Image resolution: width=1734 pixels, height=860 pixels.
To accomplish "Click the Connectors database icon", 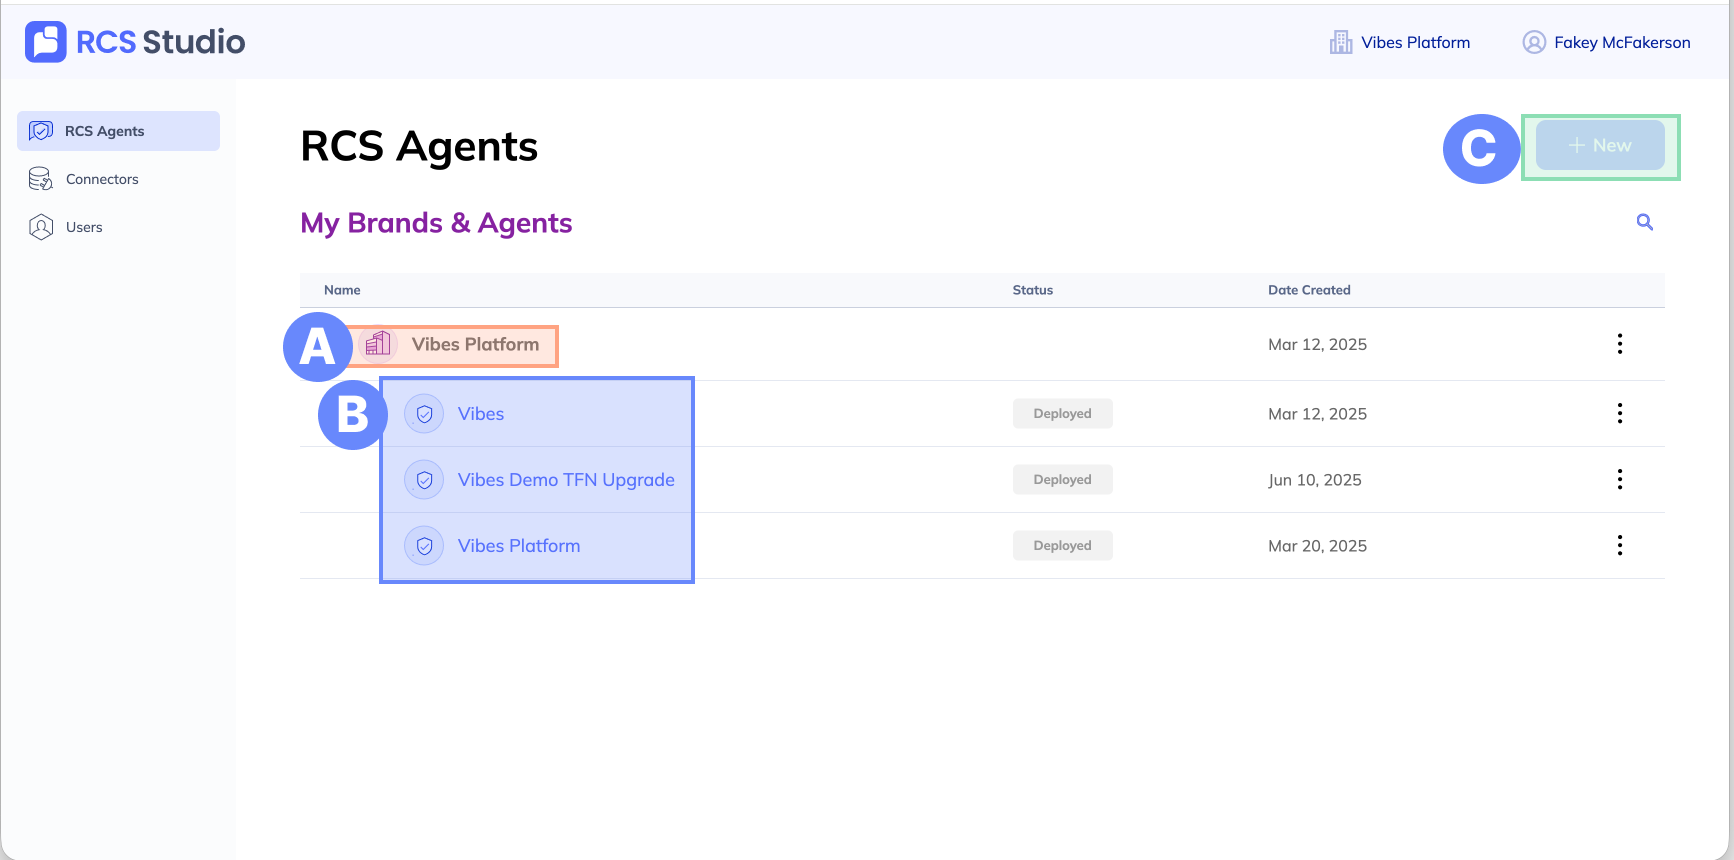I will click(41, 179).
